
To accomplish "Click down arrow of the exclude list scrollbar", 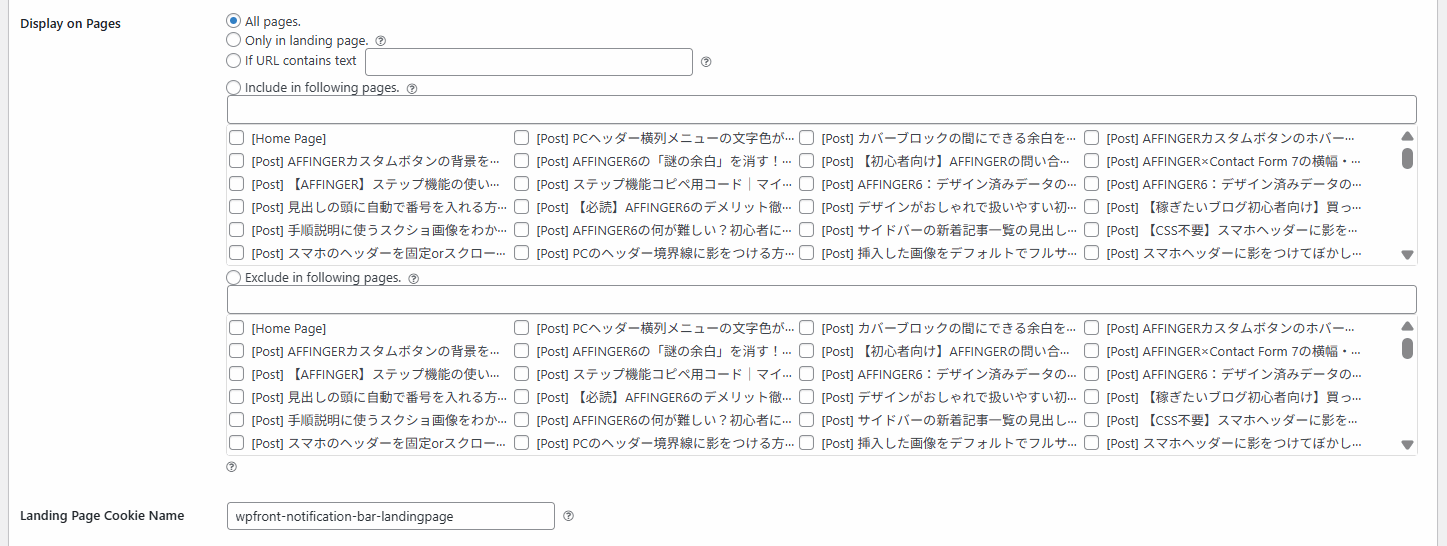I will [1407, 445].
